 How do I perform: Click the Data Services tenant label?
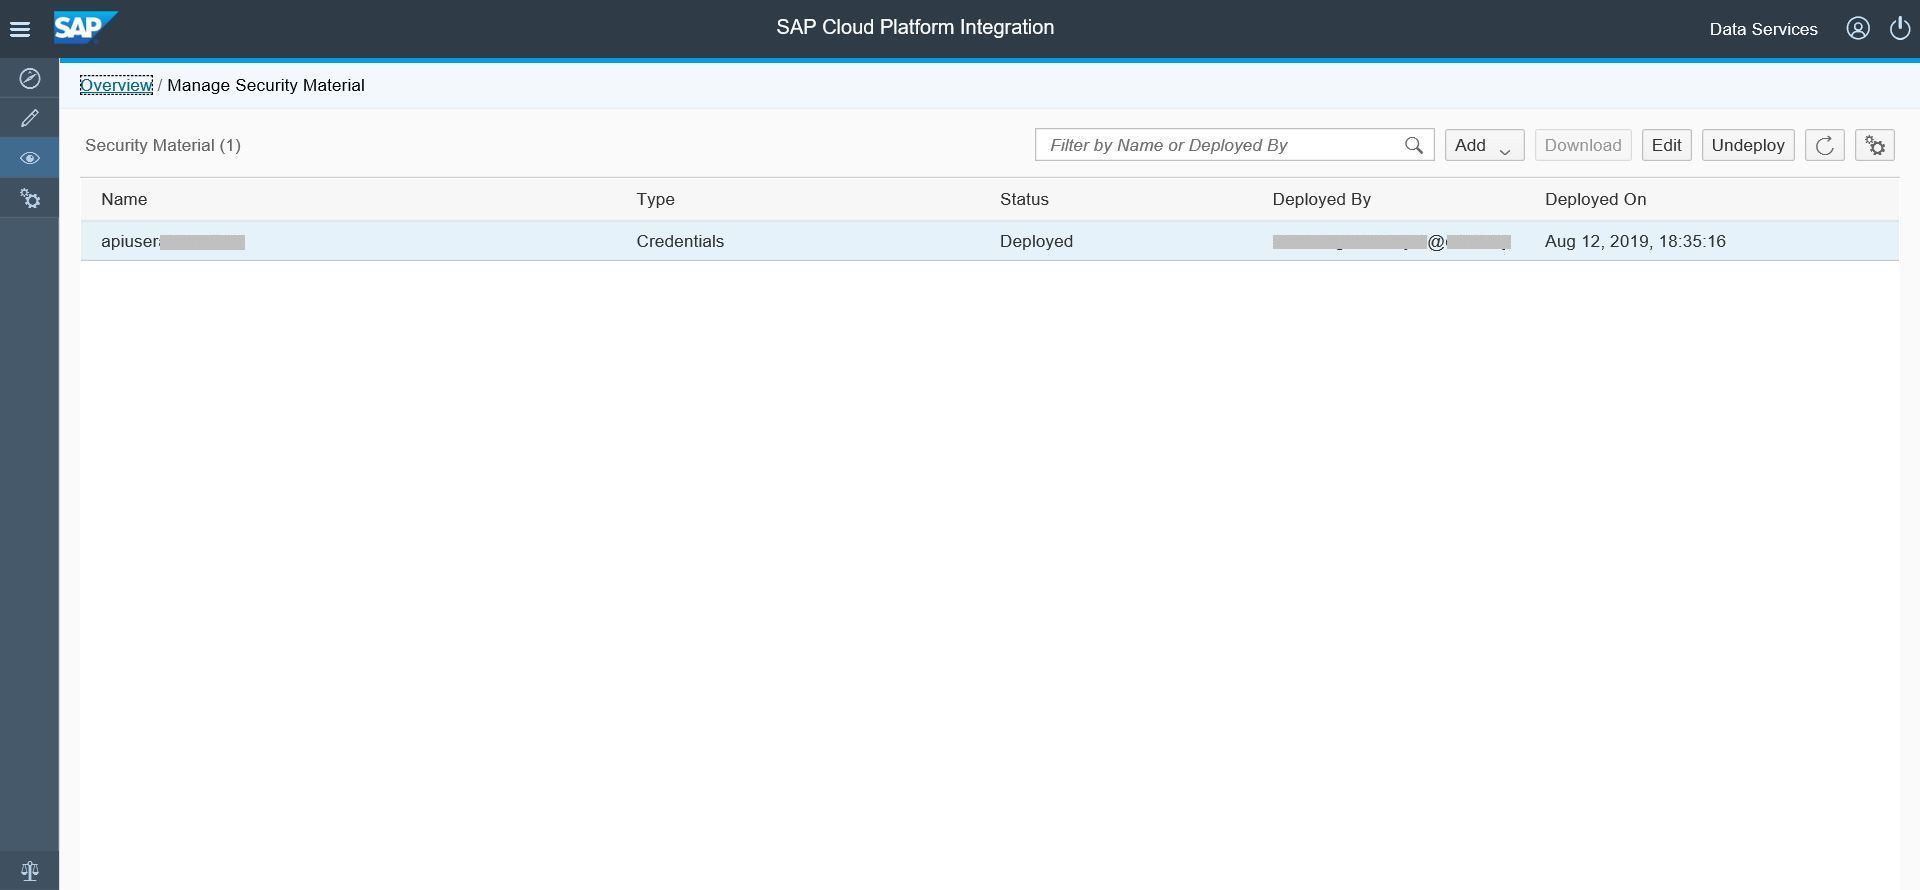click(1763, 29)
